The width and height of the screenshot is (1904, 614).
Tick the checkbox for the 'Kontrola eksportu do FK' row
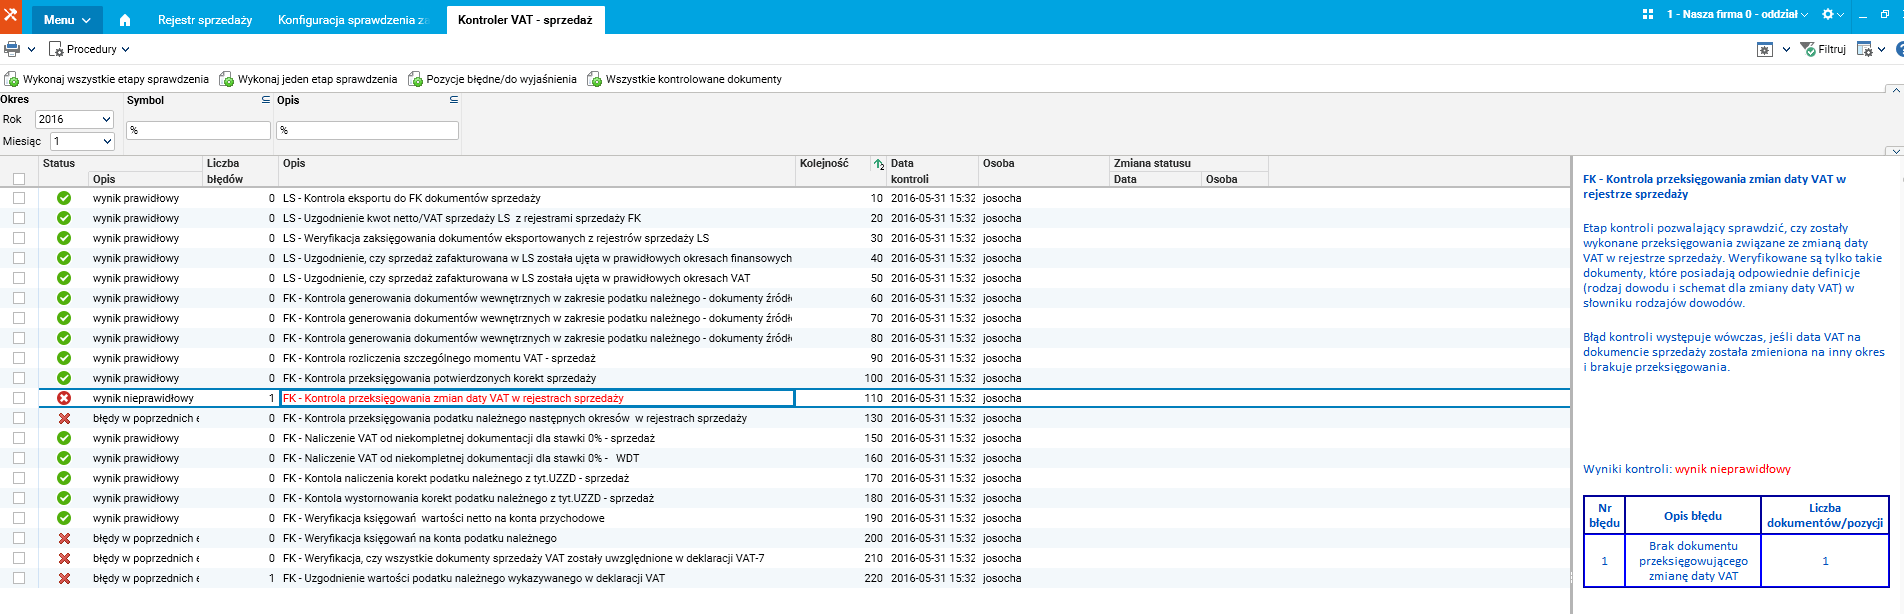coord(19,198)
